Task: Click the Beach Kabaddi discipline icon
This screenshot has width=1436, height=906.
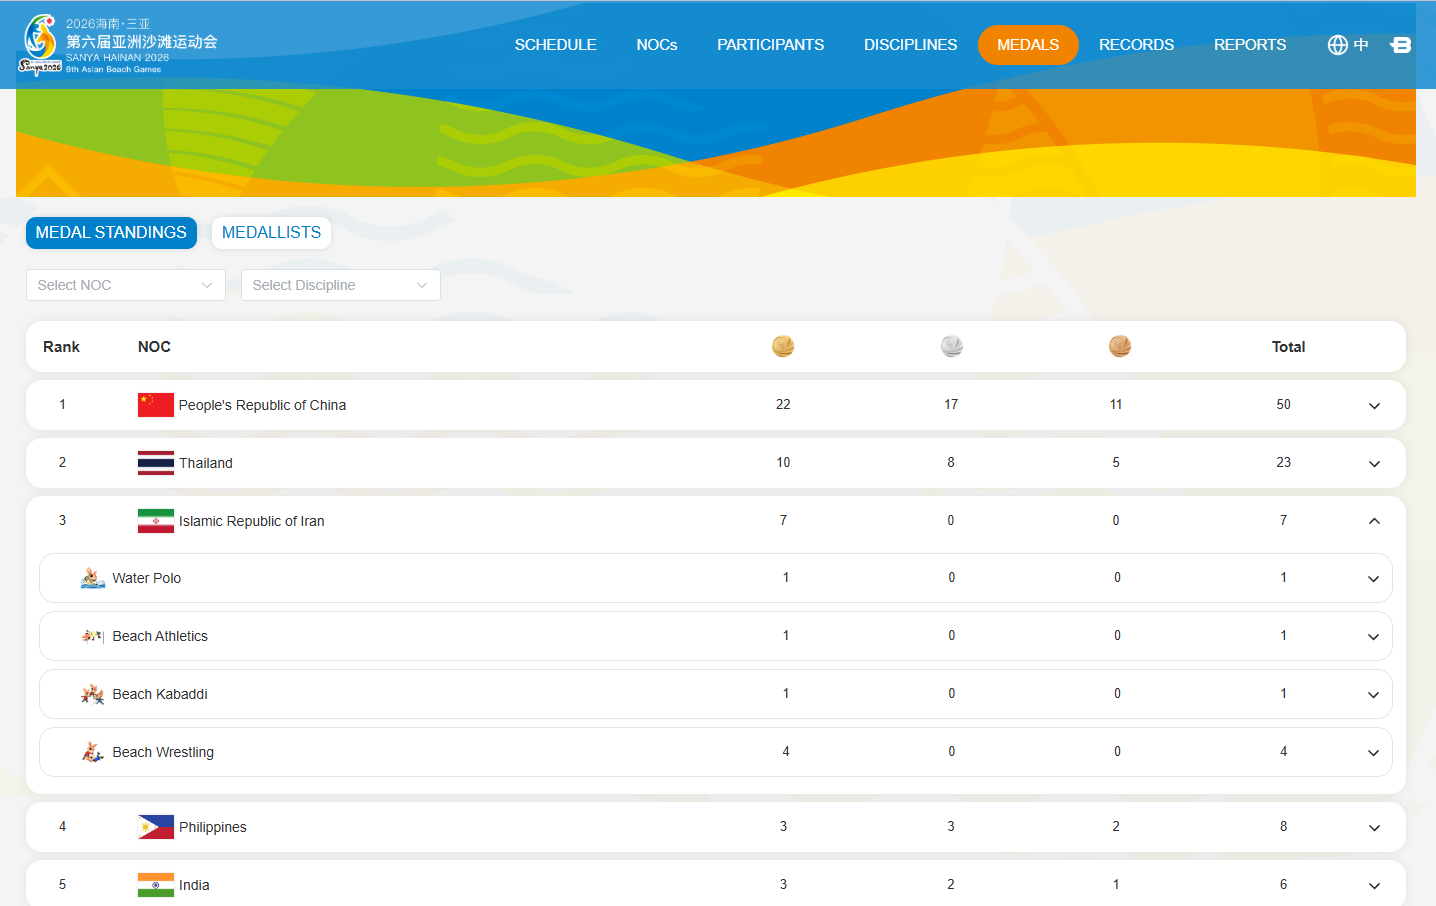Action: point(93,694)
